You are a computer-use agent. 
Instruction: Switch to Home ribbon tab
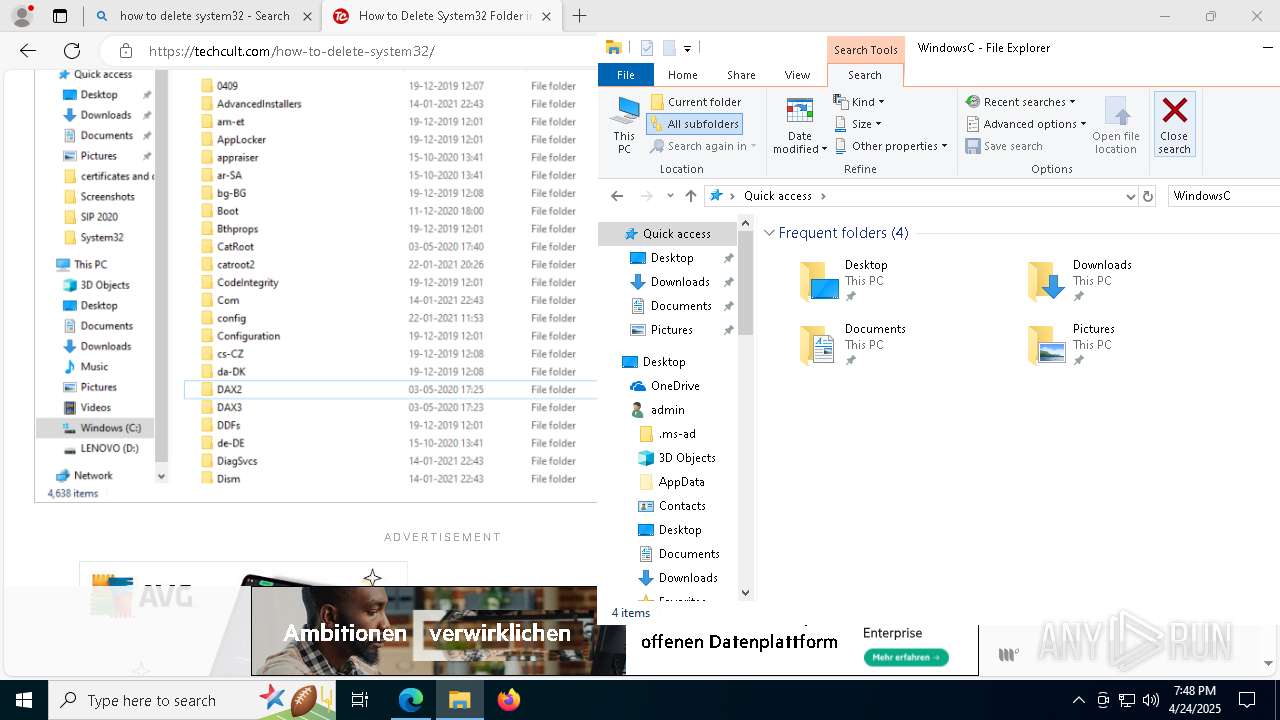pyautogui.click(x=683, y=75)
